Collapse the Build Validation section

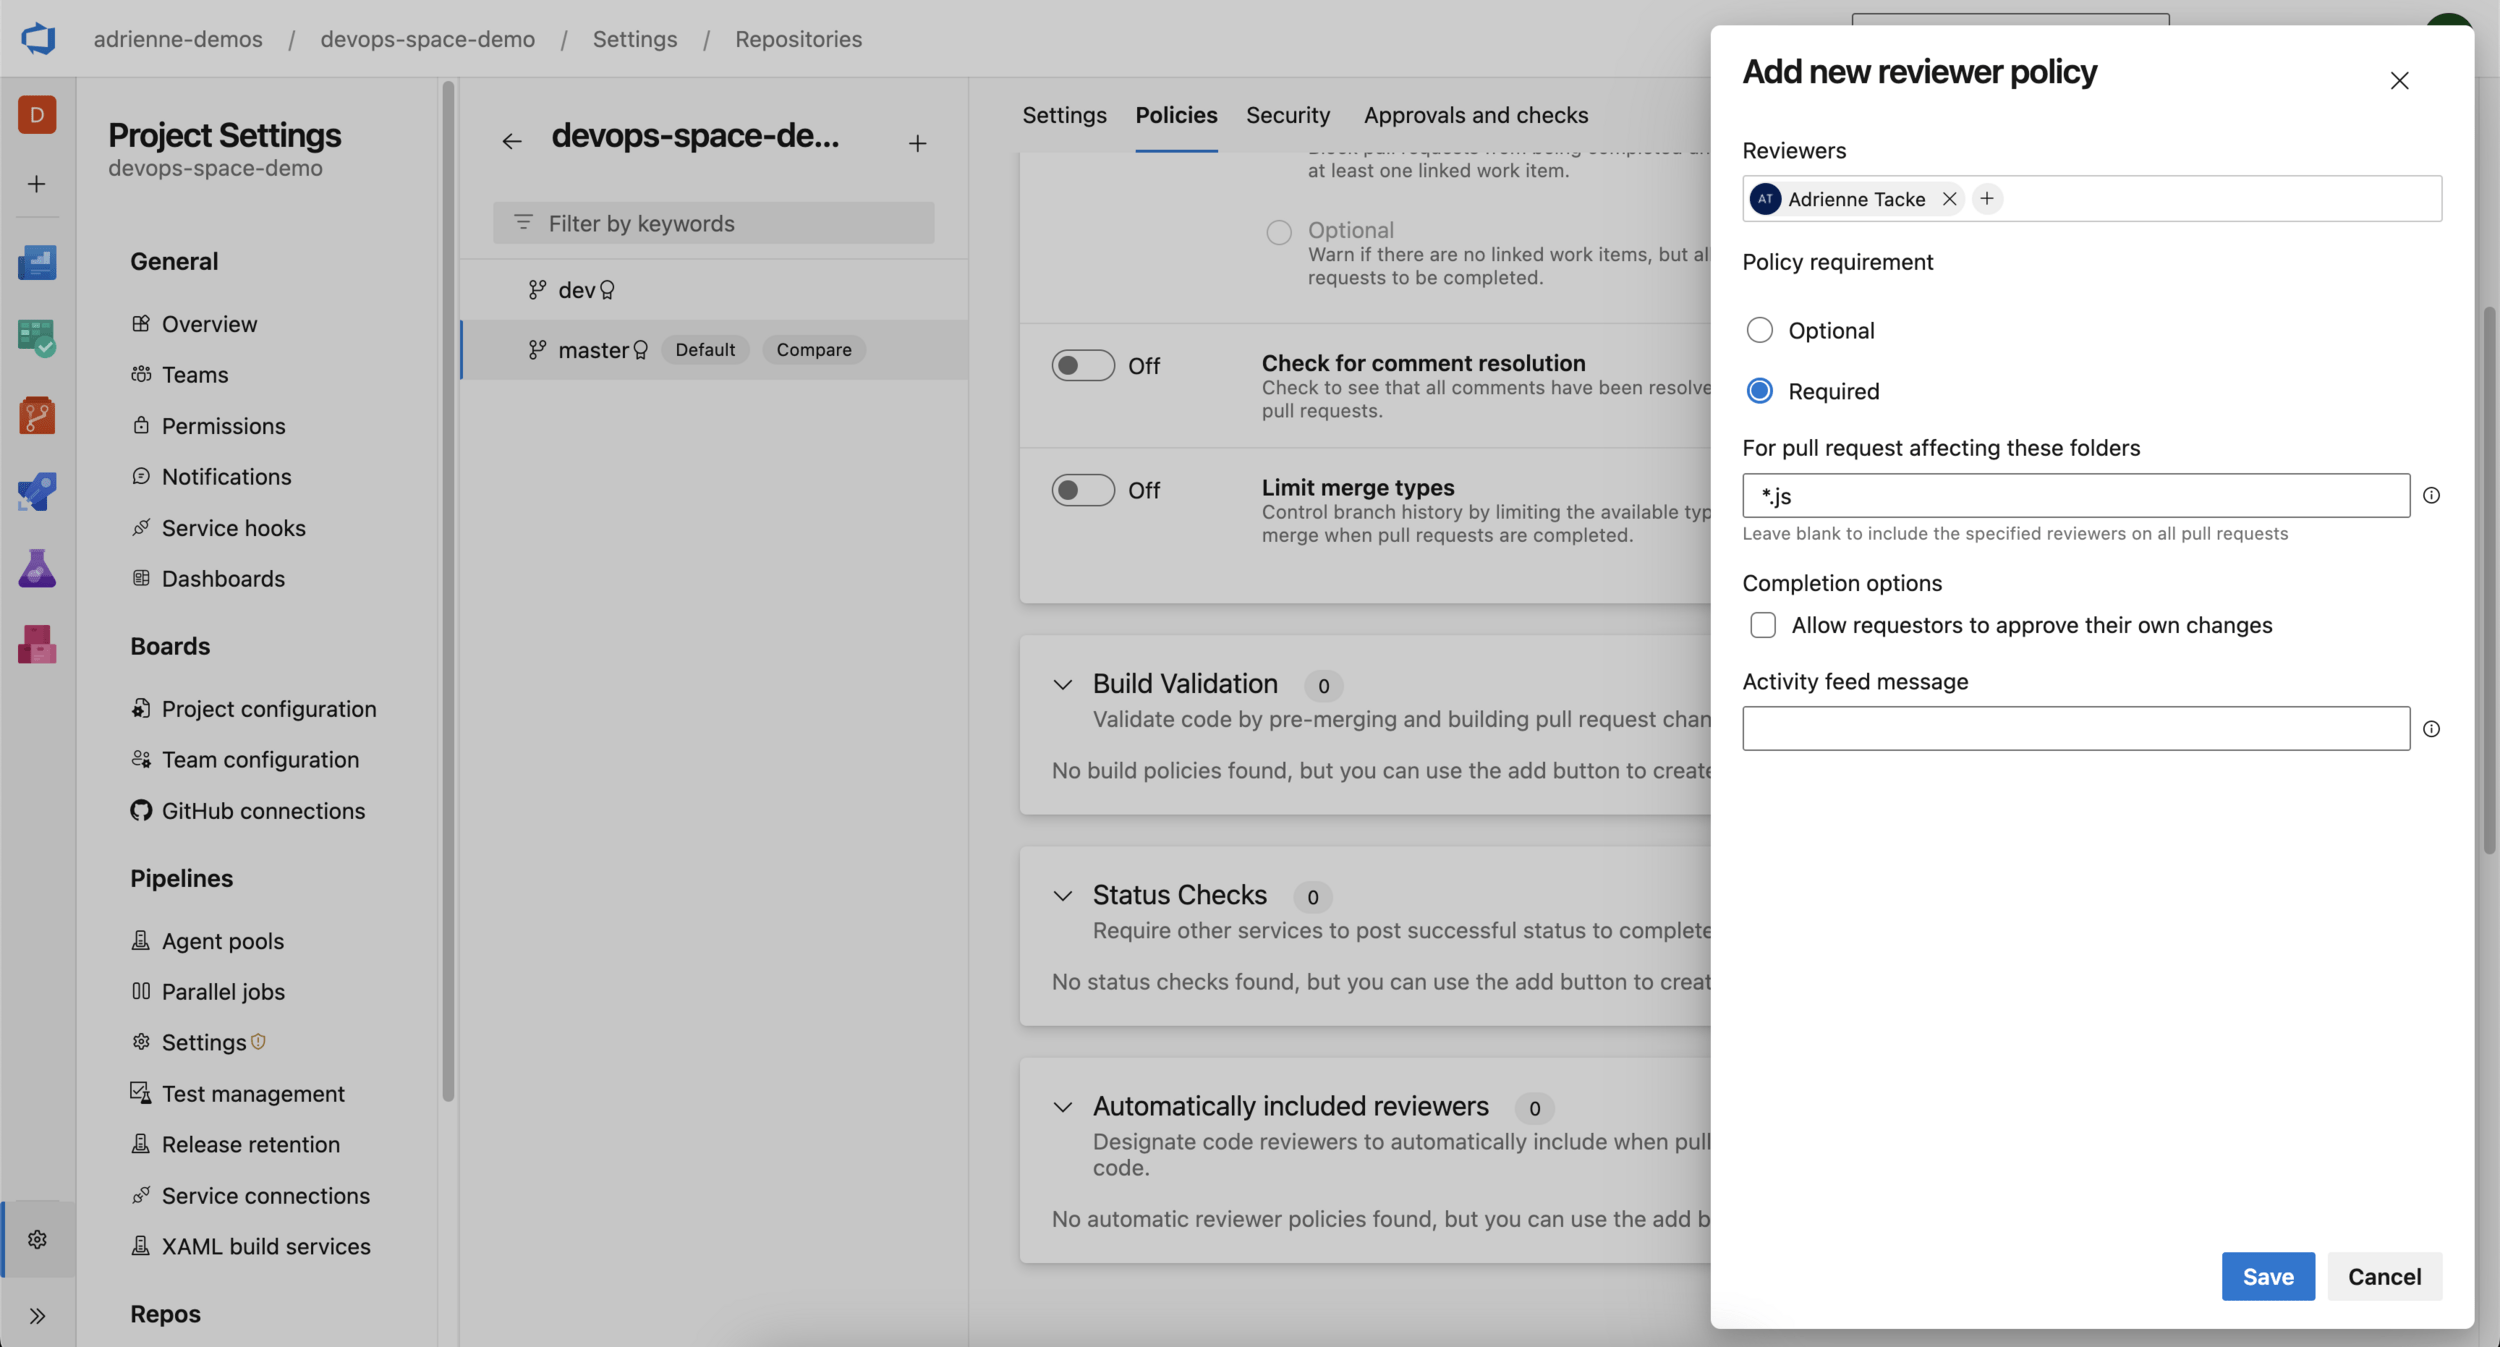(1062, 685)
